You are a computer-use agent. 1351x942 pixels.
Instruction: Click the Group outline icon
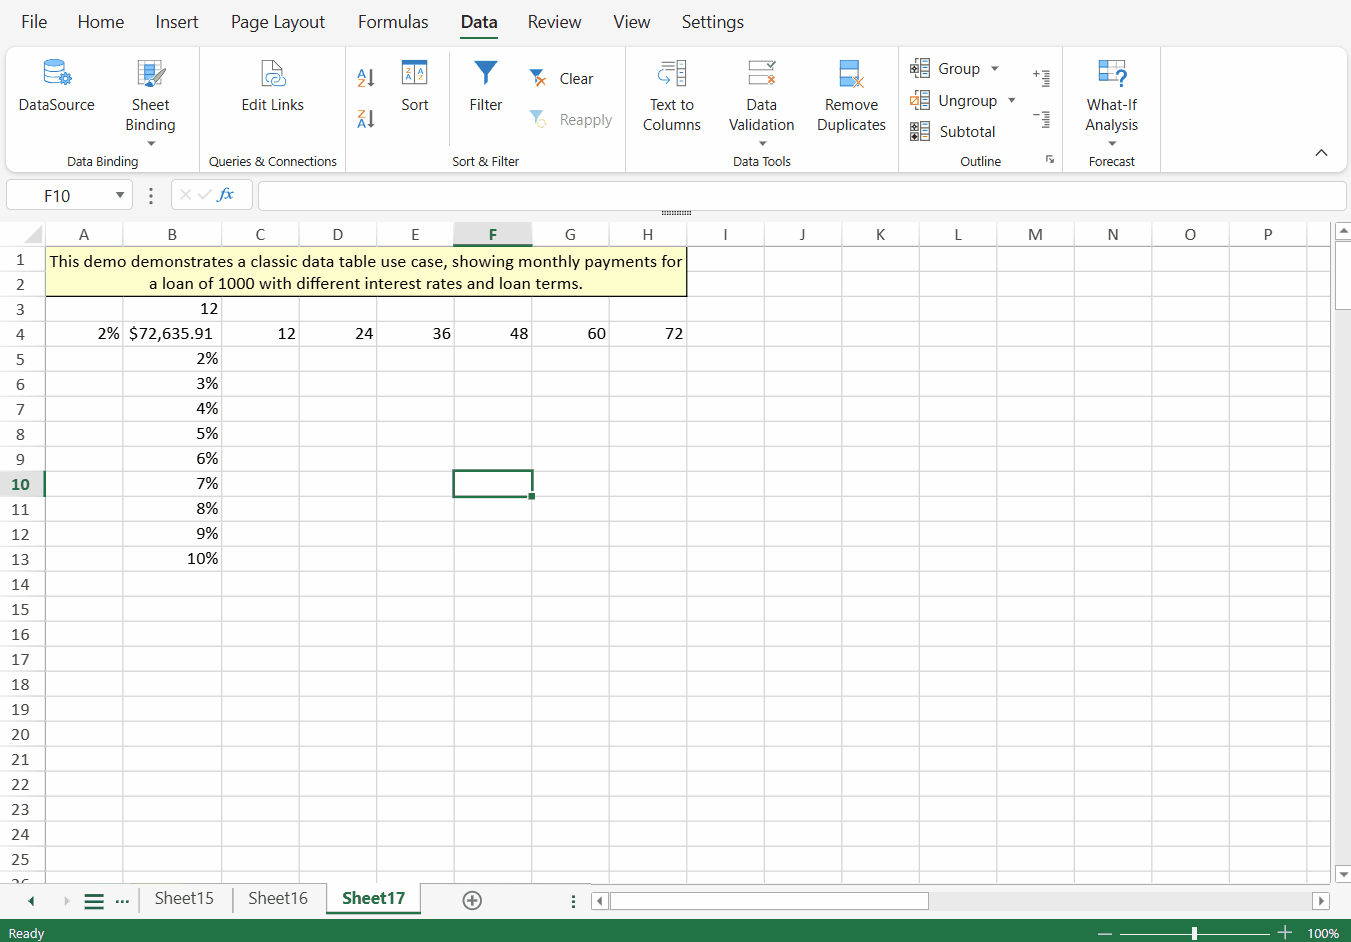point(920,68)
